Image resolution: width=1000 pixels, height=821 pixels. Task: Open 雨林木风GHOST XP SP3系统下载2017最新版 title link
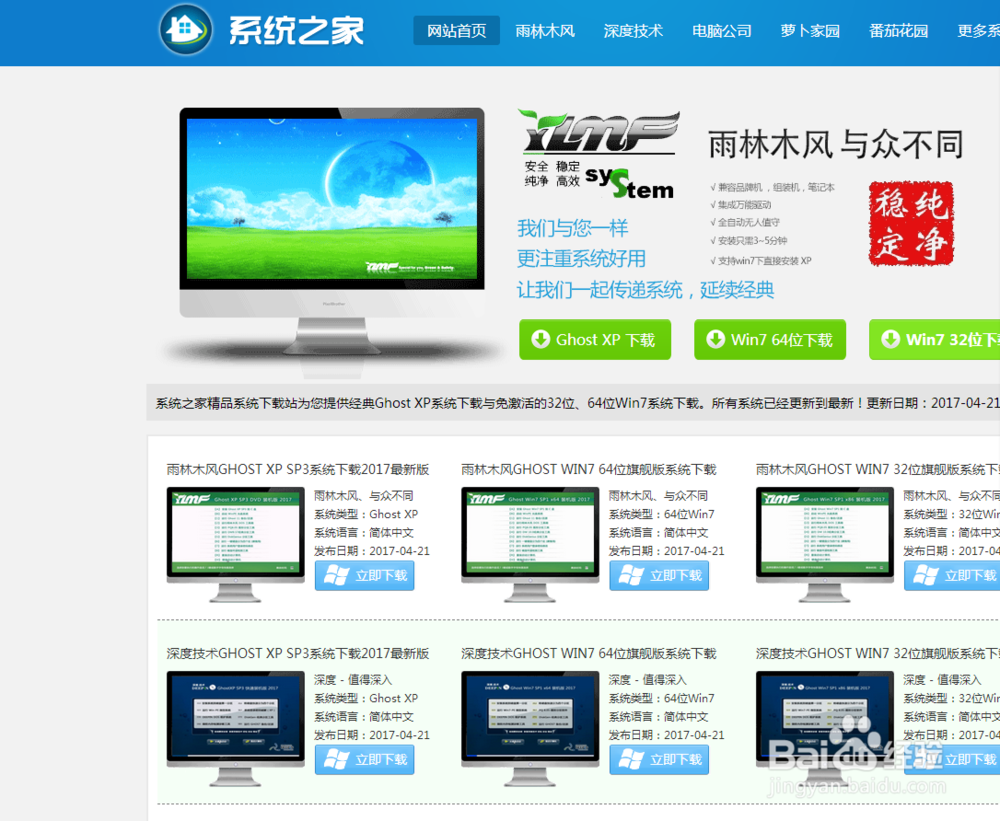(298, 470)
